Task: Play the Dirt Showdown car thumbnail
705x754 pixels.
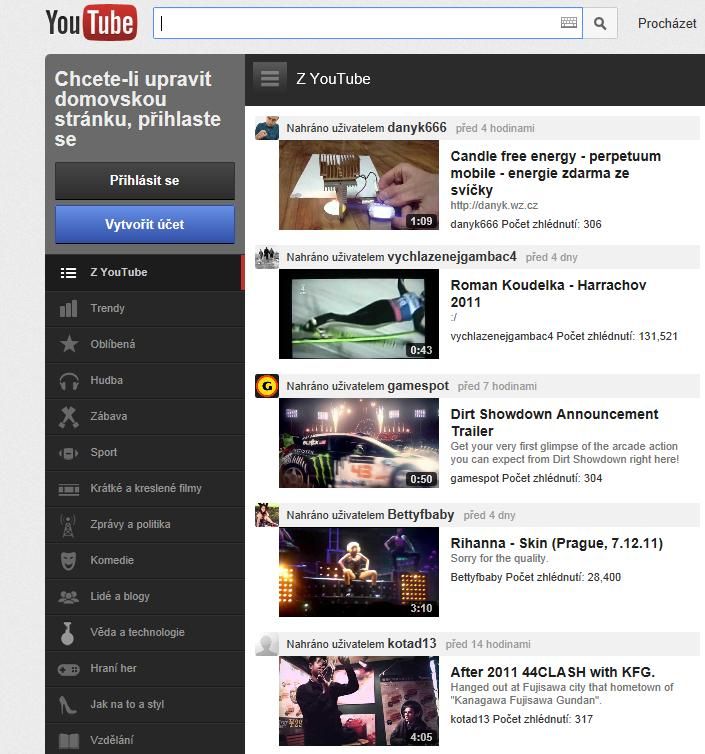Action: [359, 443]
